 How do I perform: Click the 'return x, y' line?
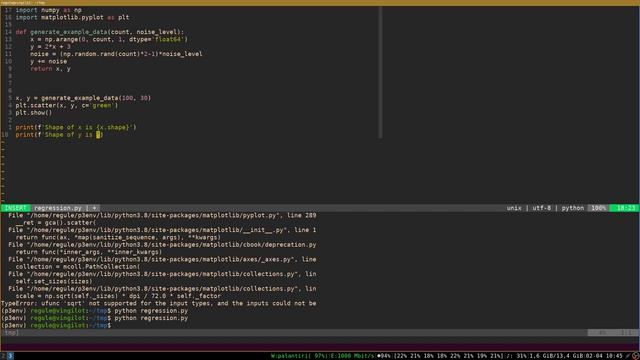click(x=50, y=69)
